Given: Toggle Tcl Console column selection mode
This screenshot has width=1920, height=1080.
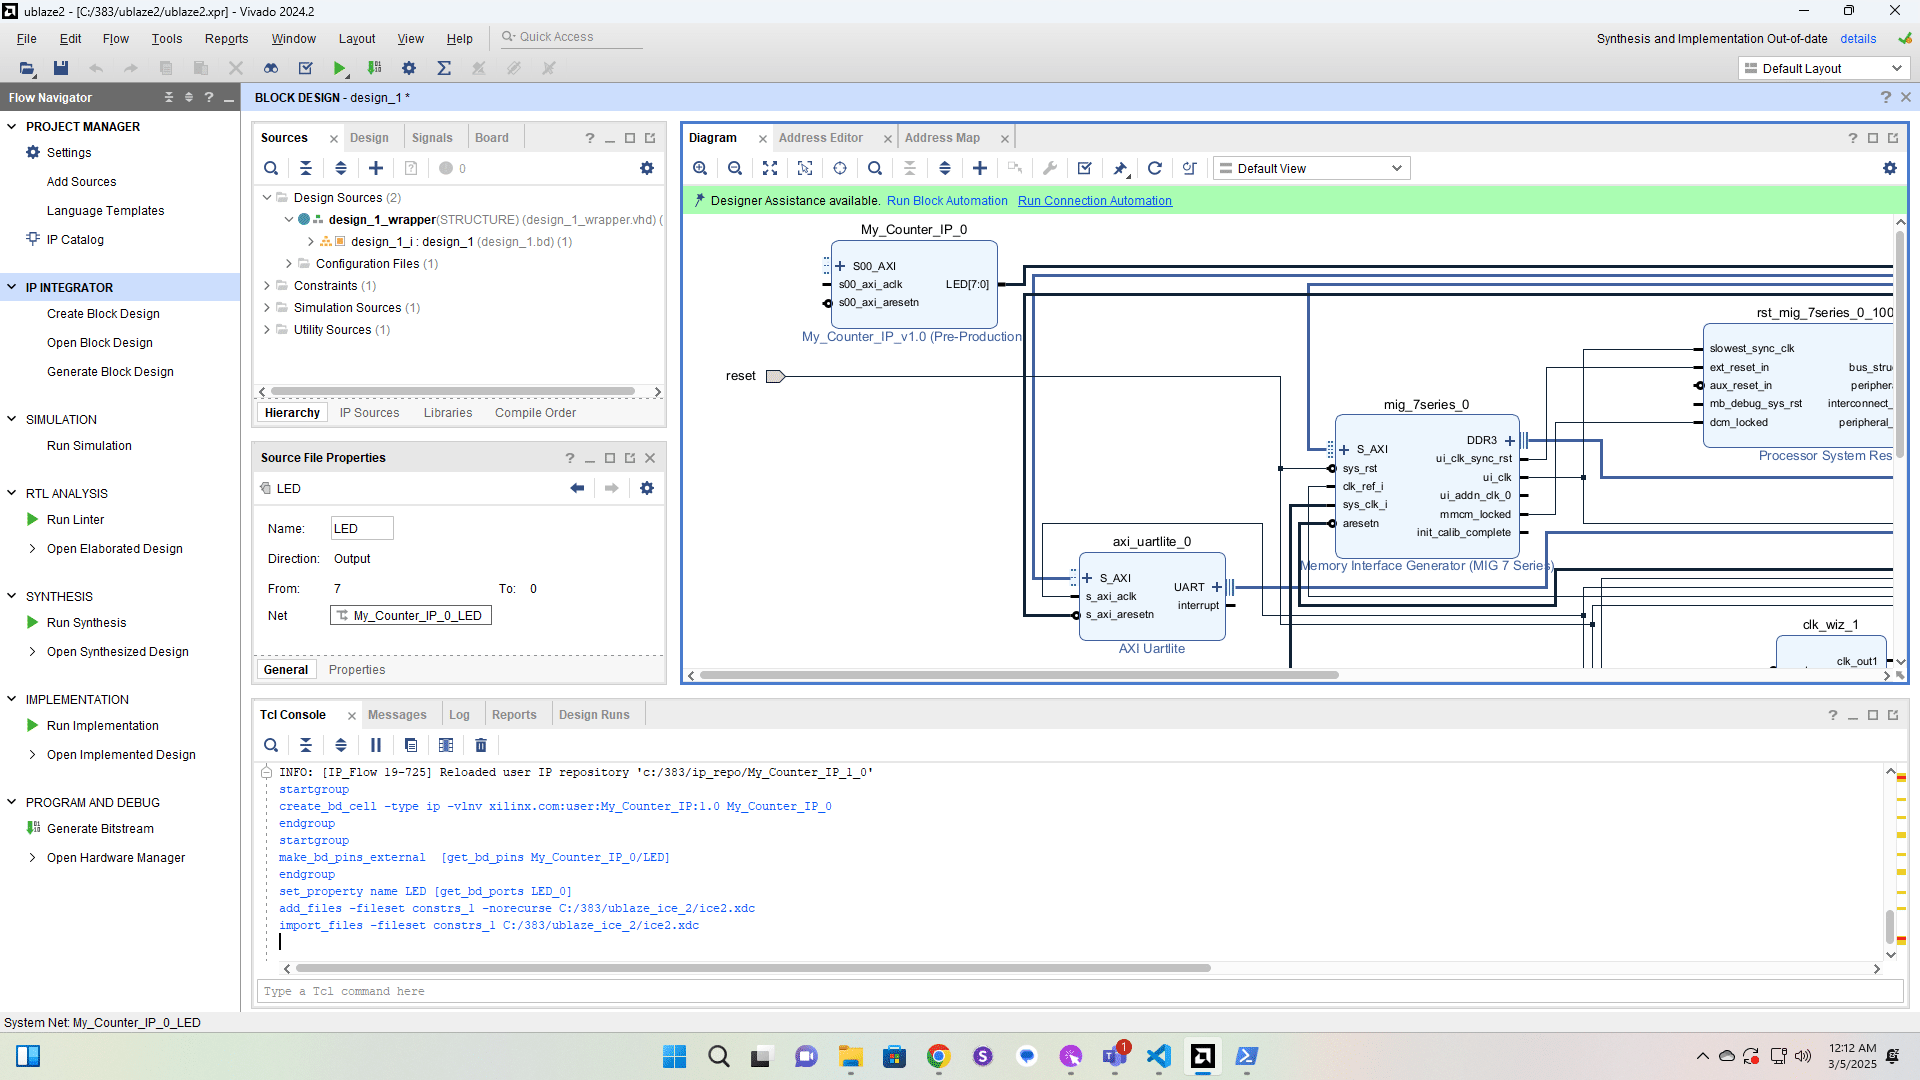Looking at the screenshot, I should tap(446, 745).
